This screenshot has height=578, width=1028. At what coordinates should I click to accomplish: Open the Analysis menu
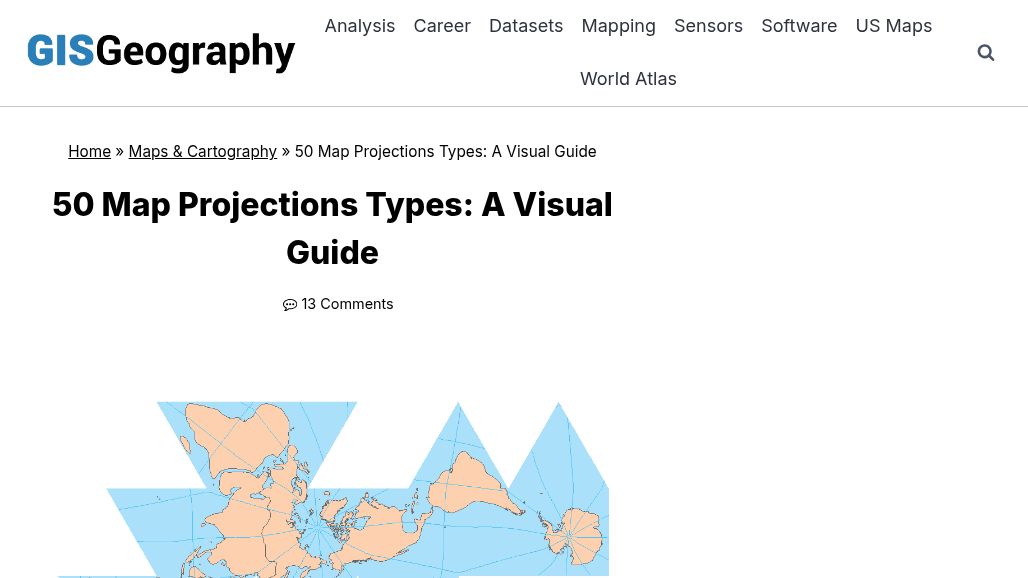coord(360,26)
